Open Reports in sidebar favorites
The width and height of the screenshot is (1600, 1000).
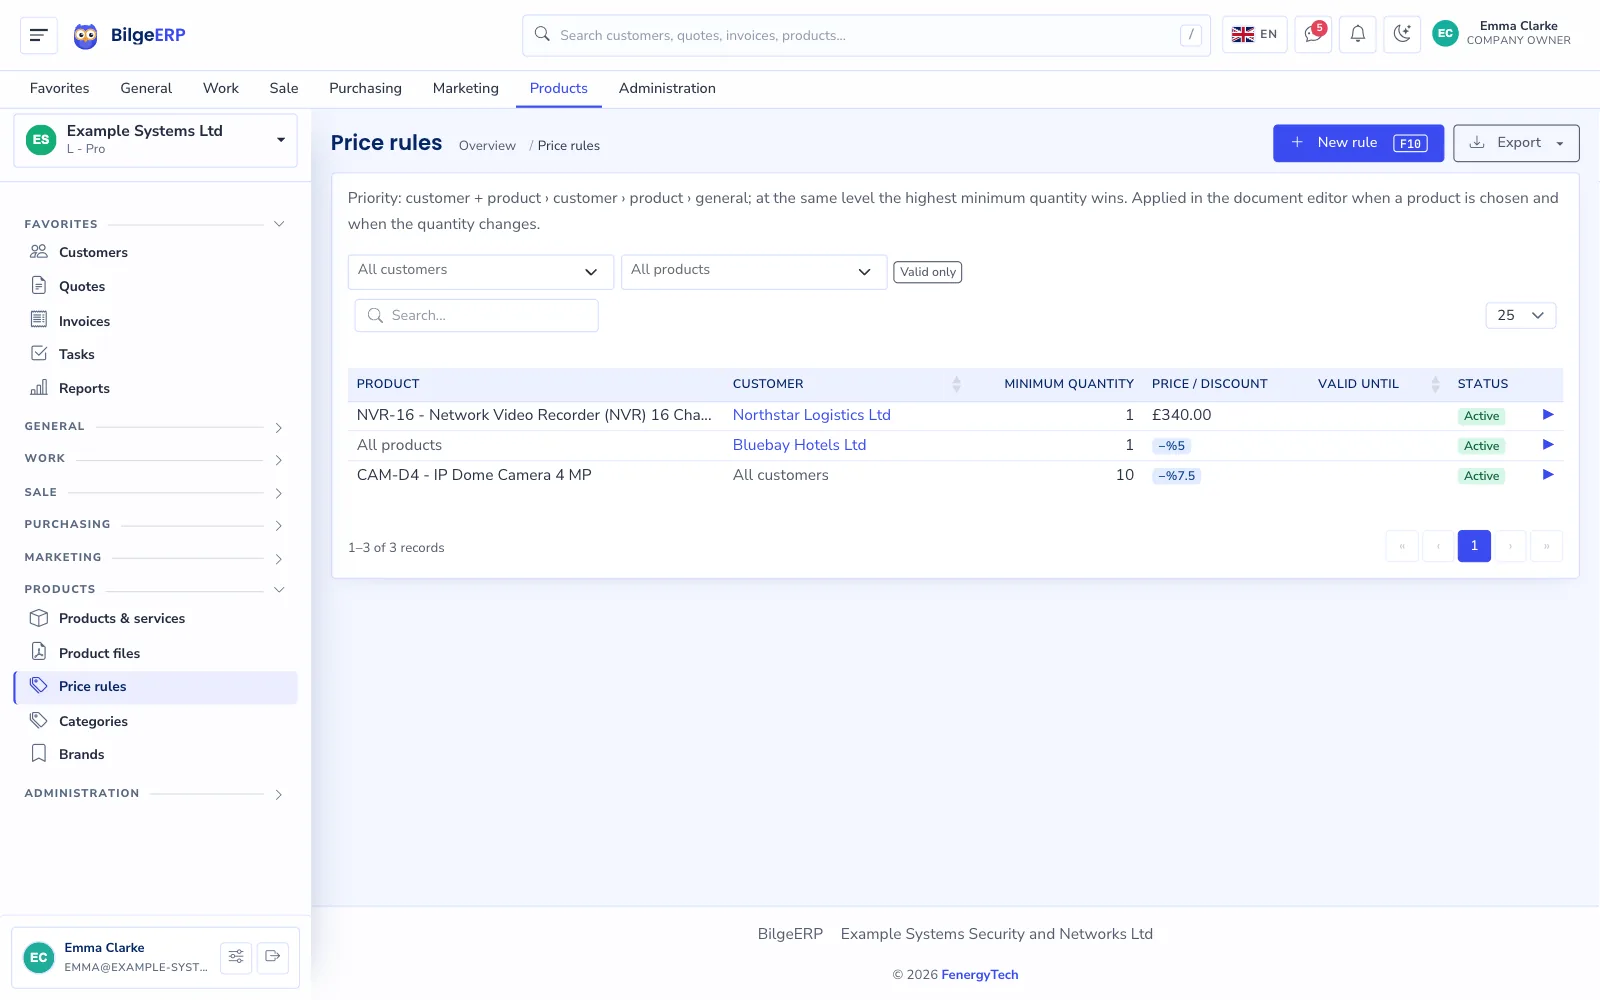click(x=155, y=388)
